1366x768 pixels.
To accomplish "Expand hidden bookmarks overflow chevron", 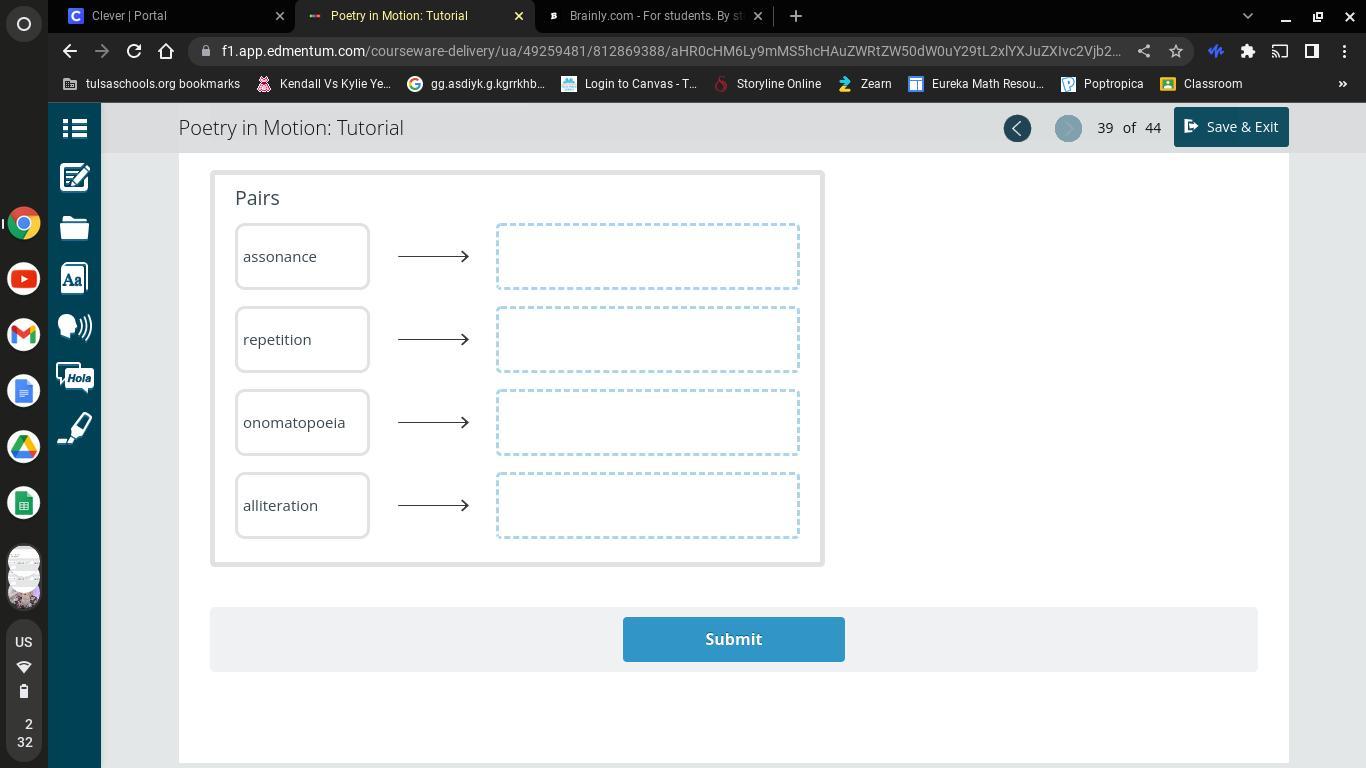I will [1343, 84].
